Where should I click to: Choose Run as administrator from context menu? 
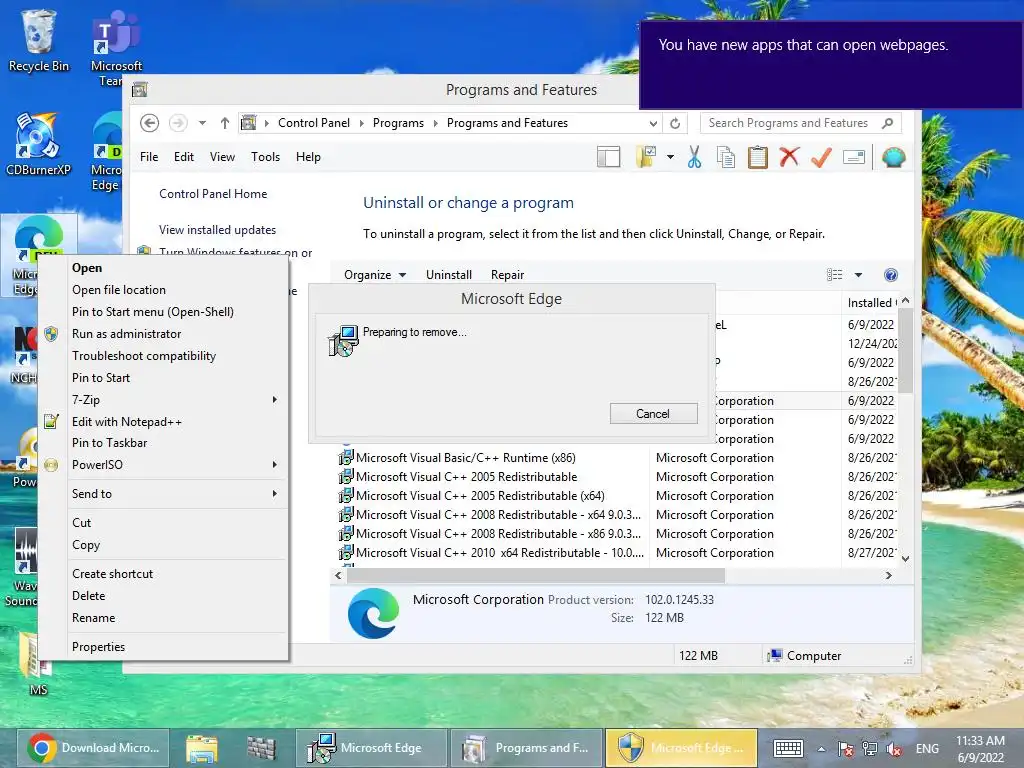[163, 334]
